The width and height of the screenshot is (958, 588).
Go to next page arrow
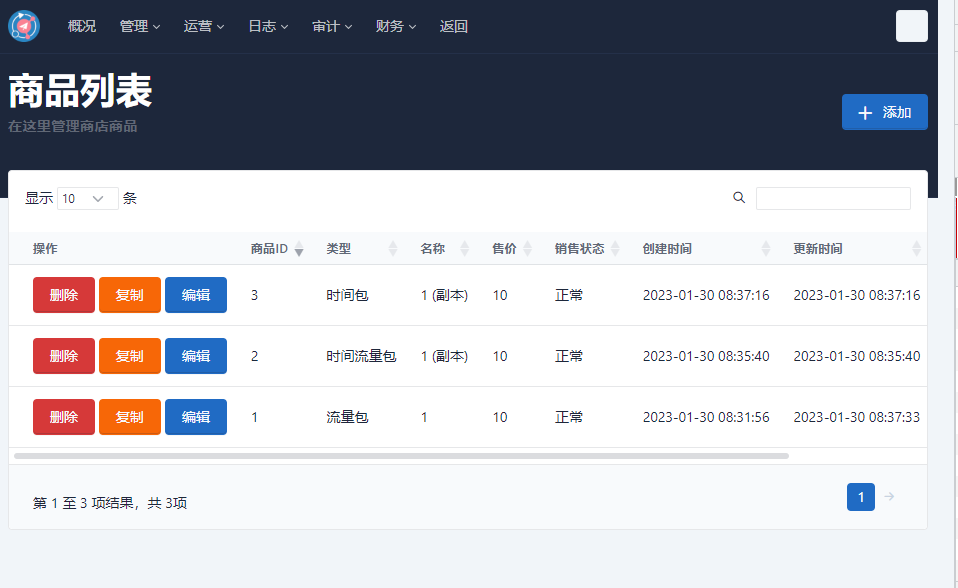point(890,496)
